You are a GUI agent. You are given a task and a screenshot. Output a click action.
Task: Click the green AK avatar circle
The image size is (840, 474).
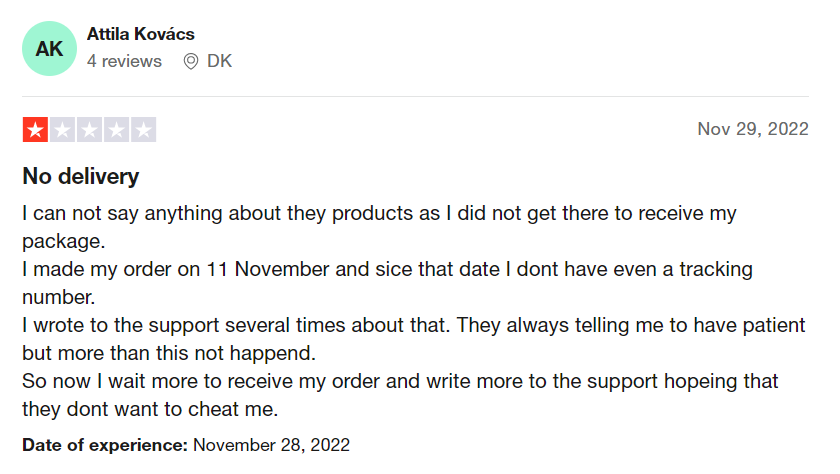[49, 49]
